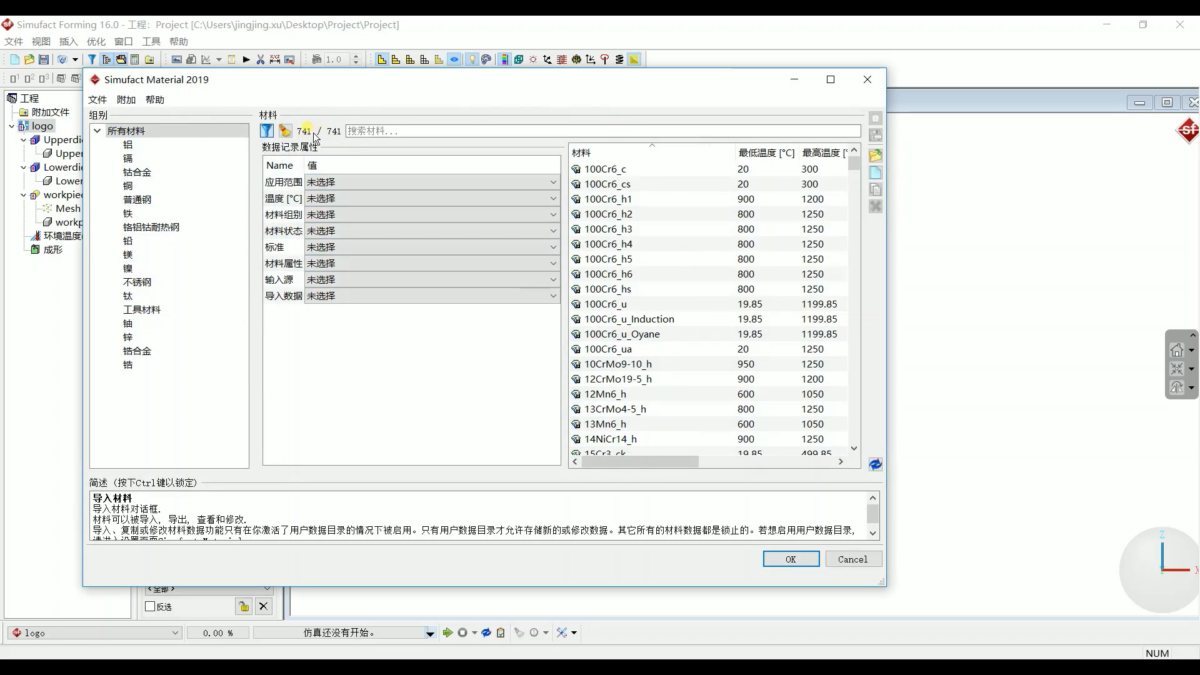Click the light bulb icon in main toolbar
Screen dimensions: 1200x675
(x=471, y=60)
